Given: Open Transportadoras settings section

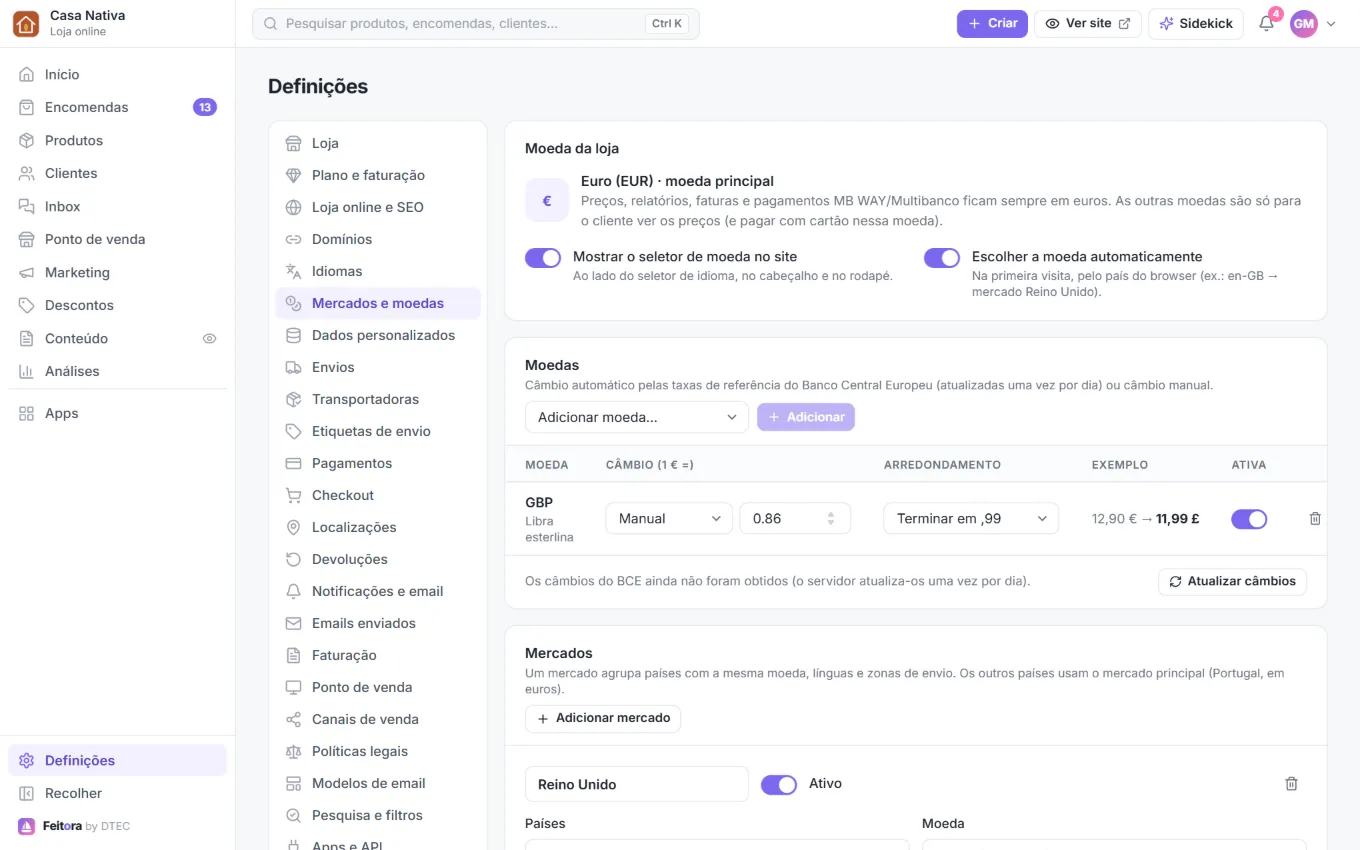Looking at the screenshot, I should tap(378, 400).
